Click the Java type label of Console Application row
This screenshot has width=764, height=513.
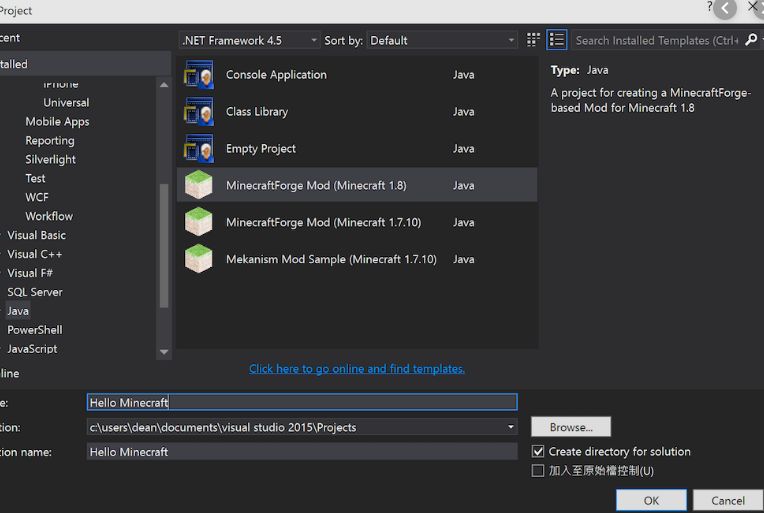(463, 75)
